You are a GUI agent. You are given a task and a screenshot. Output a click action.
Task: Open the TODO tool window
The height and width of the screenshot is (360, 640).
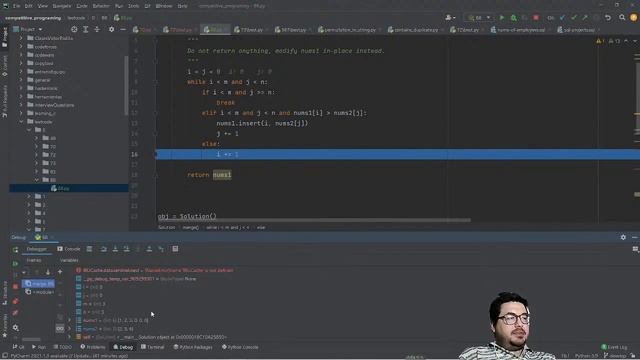click(62, 347)
